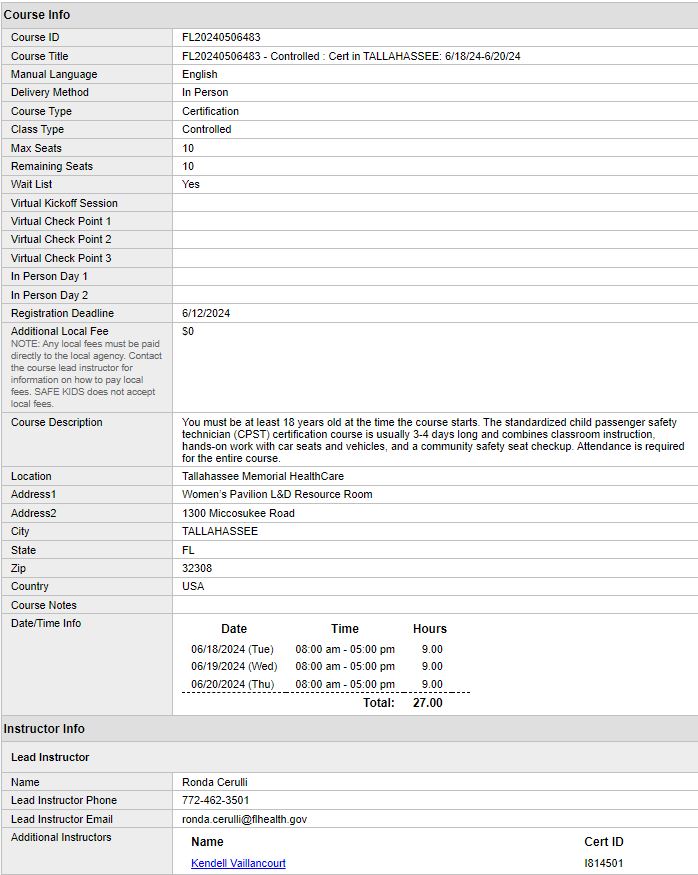698x875 pixels.
Task: Click the date 06/18/2024 (Tue)
Action: click(x=232, y=649)
